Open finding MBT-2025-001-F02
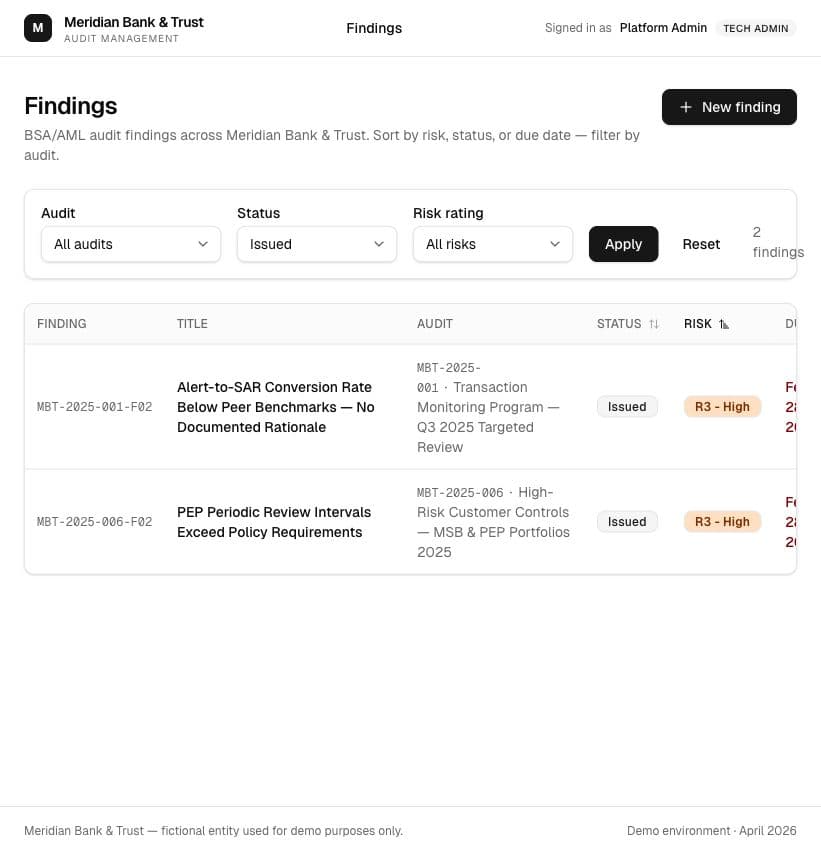821x855 pixels. [x=94, y=407]
